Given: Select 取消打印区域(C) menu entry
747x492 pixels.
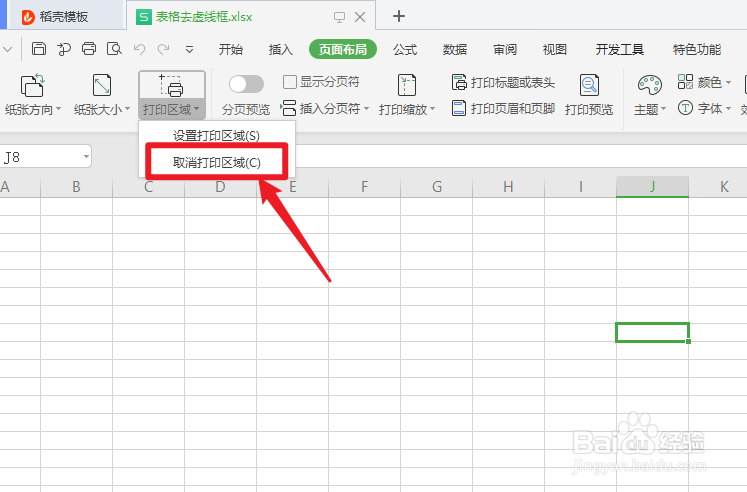Looking at the screenshot, I should pos(216,163).
